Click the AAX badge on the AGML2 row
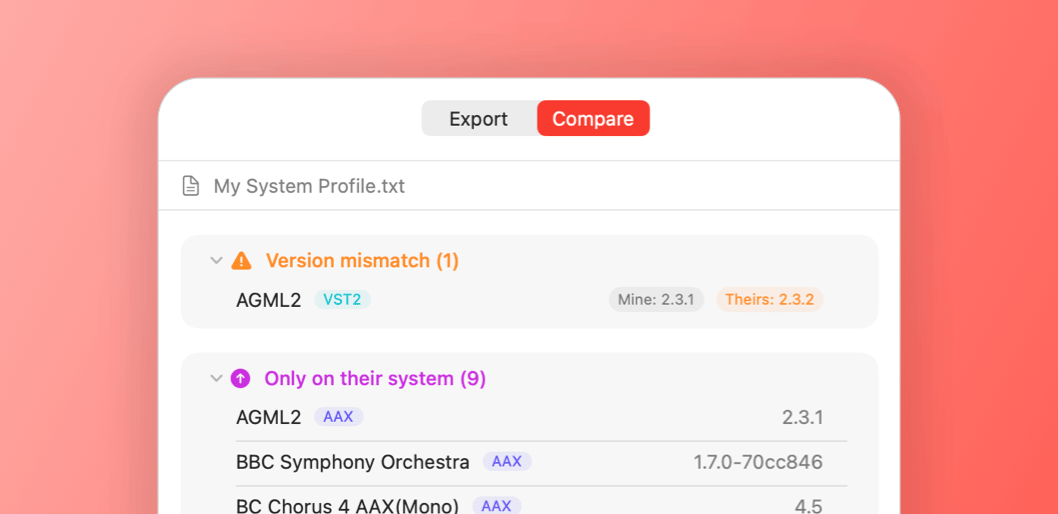 coord(338,417)
